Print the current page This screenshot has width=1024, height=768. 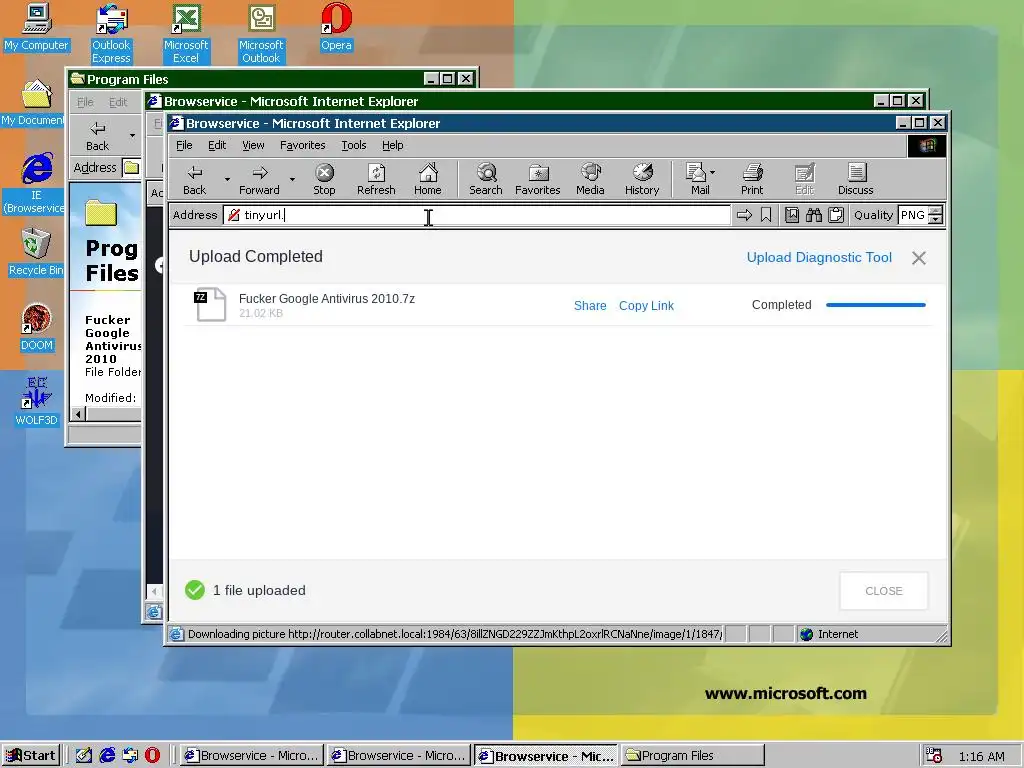(x=752, y=180)
